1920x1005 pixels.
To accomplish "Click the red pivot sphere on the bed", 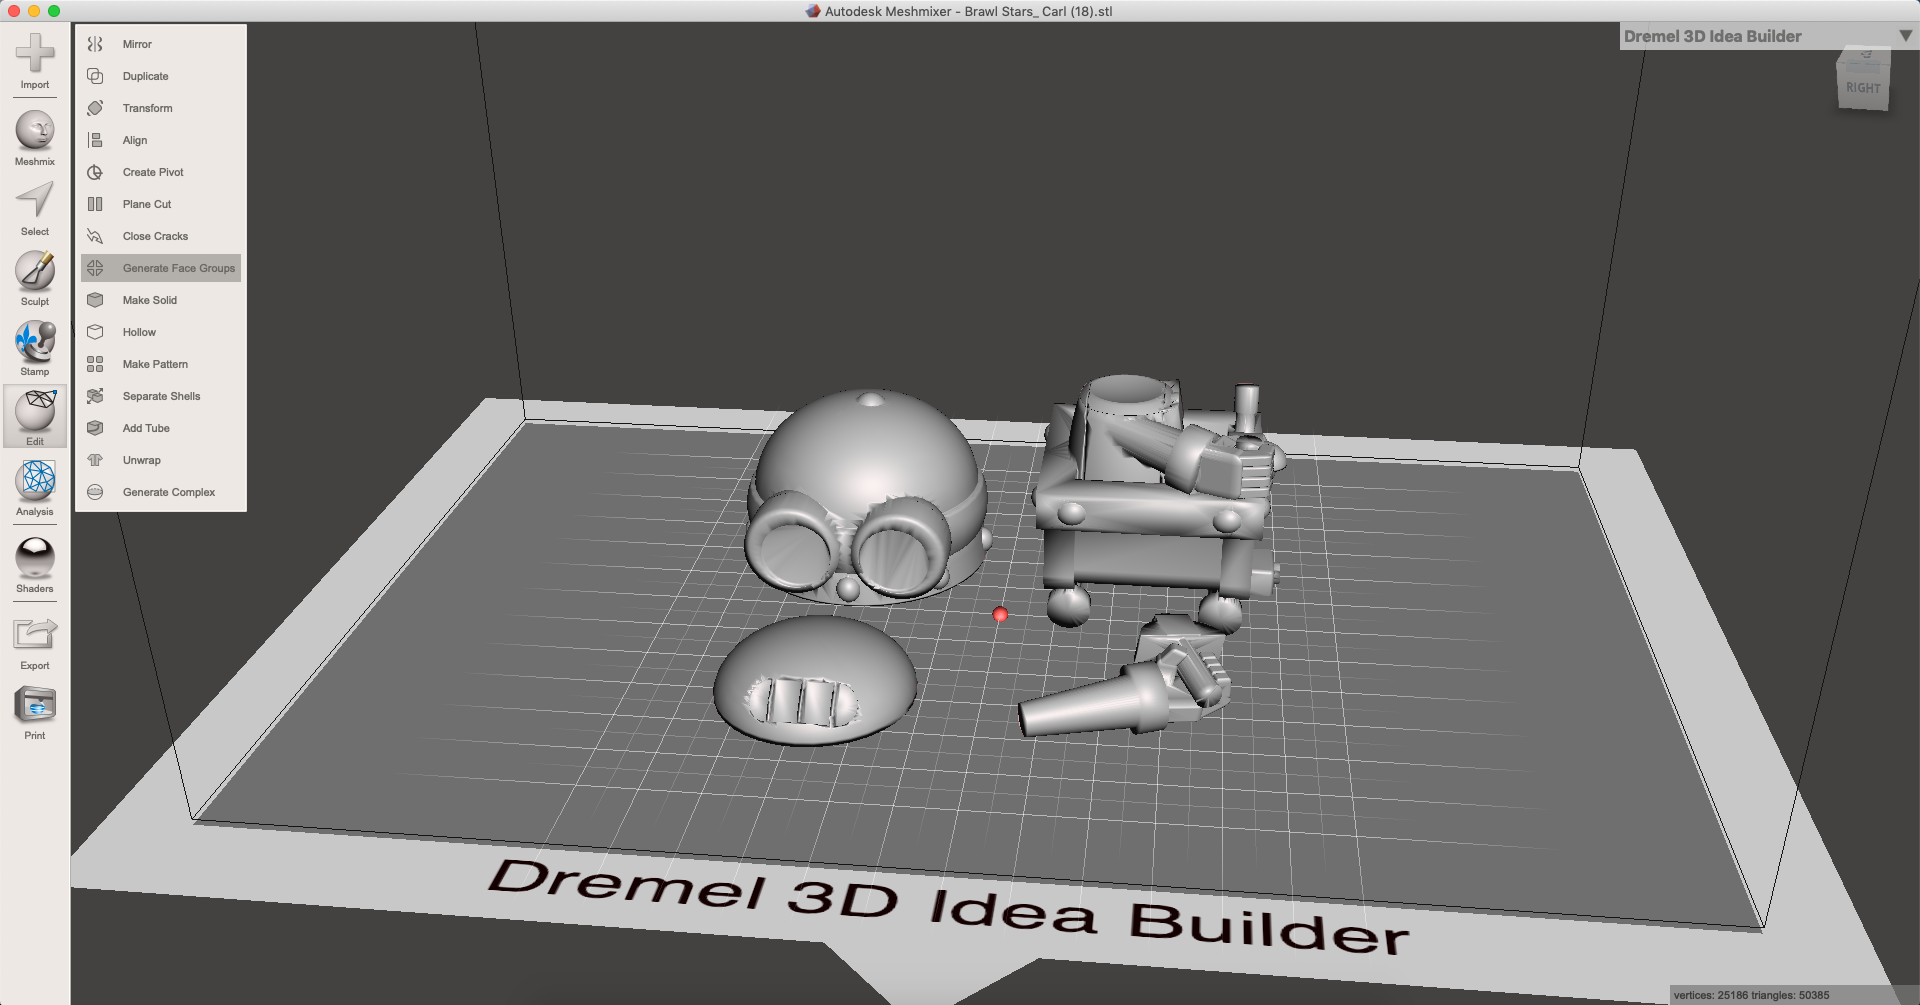I will coord(1000,614).
